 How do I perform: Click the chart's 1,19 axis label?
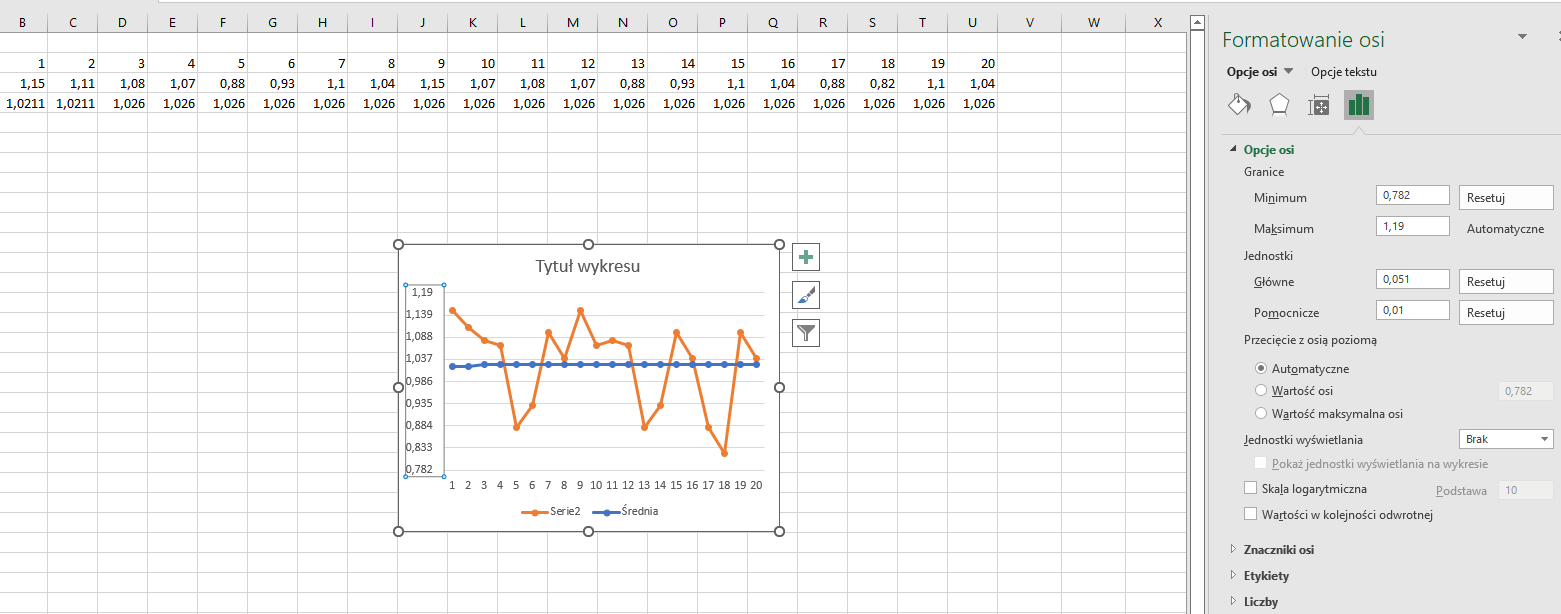423,292
